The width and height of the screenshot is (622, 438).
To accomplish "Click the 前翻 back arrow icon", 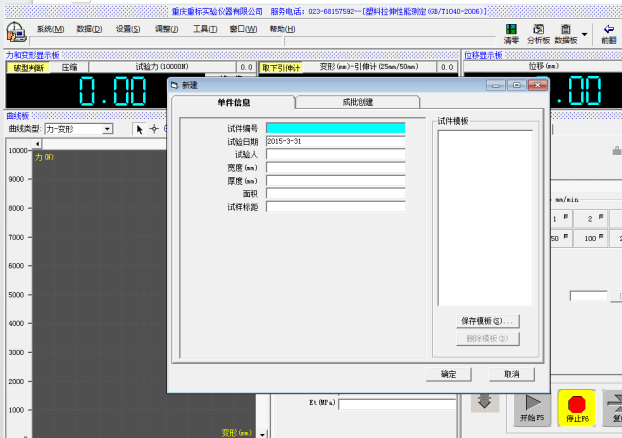I will [608, 33].
